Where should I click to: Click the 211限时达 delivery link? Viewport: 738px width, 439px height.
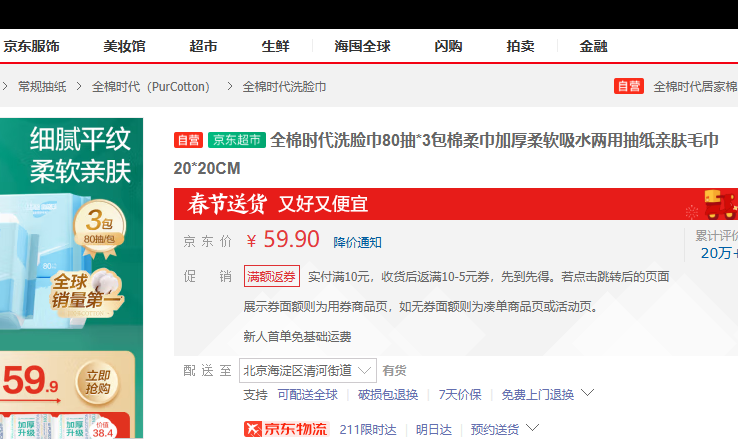(x=368, y=430)
